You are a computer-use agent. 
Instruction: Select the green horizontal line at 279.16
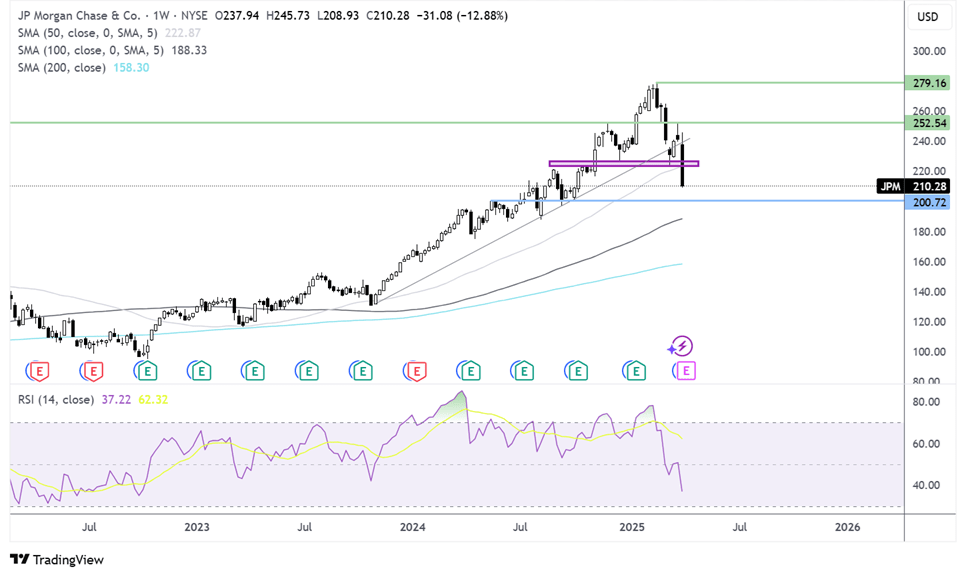pos(780,82)
